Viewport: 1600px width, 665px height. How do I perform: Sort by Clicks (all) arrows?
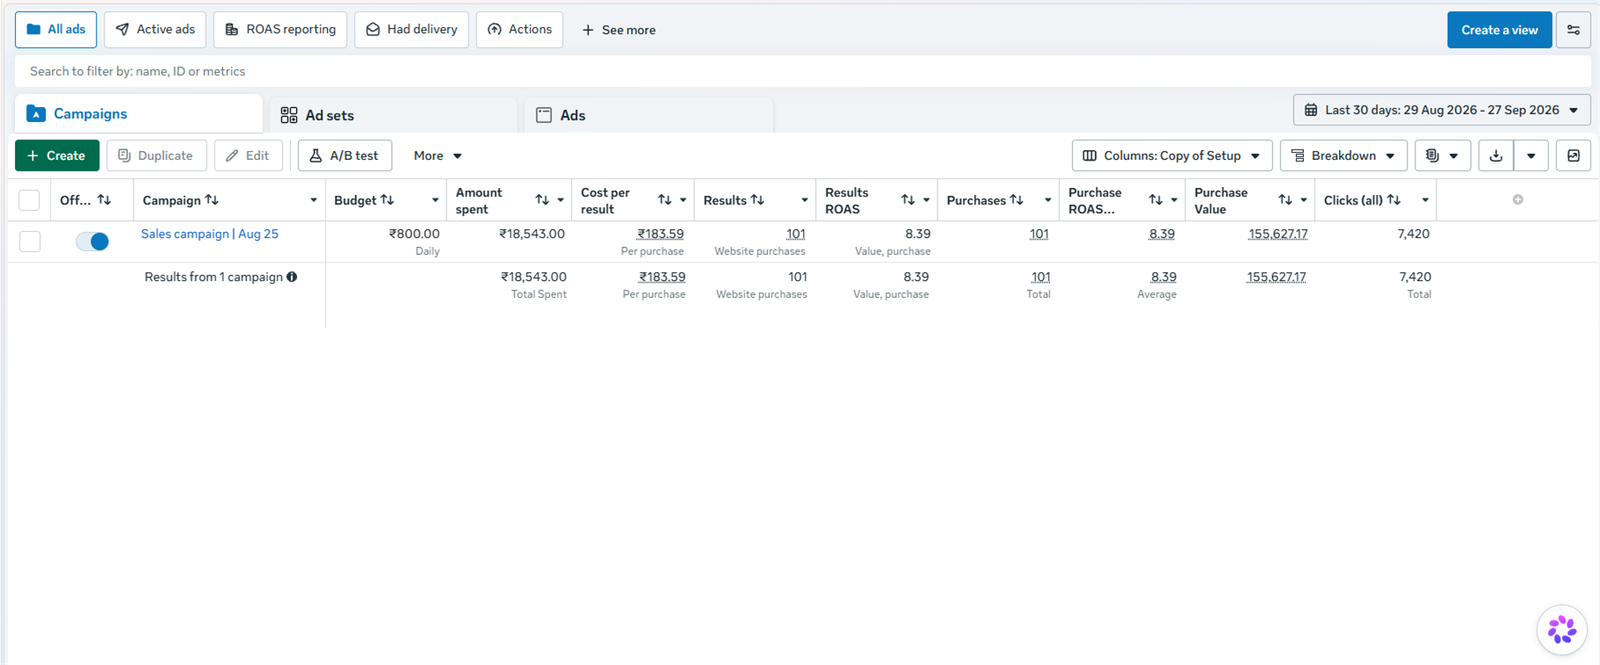tap(1393, 200)
